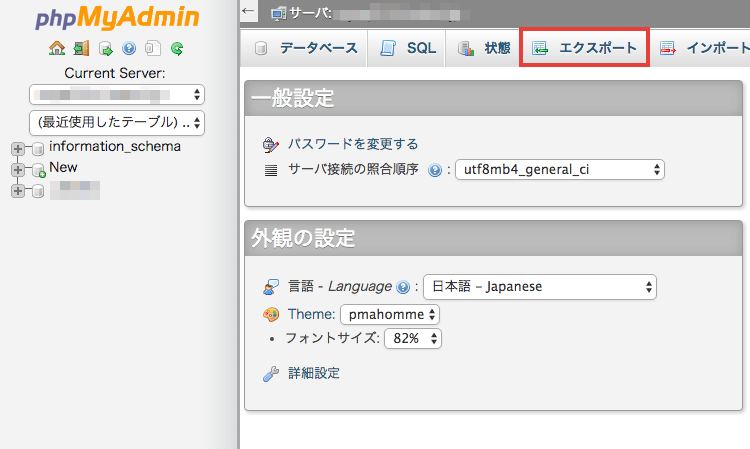
Task: Switch to the インポート tab
Action: [x=700, y=48]
